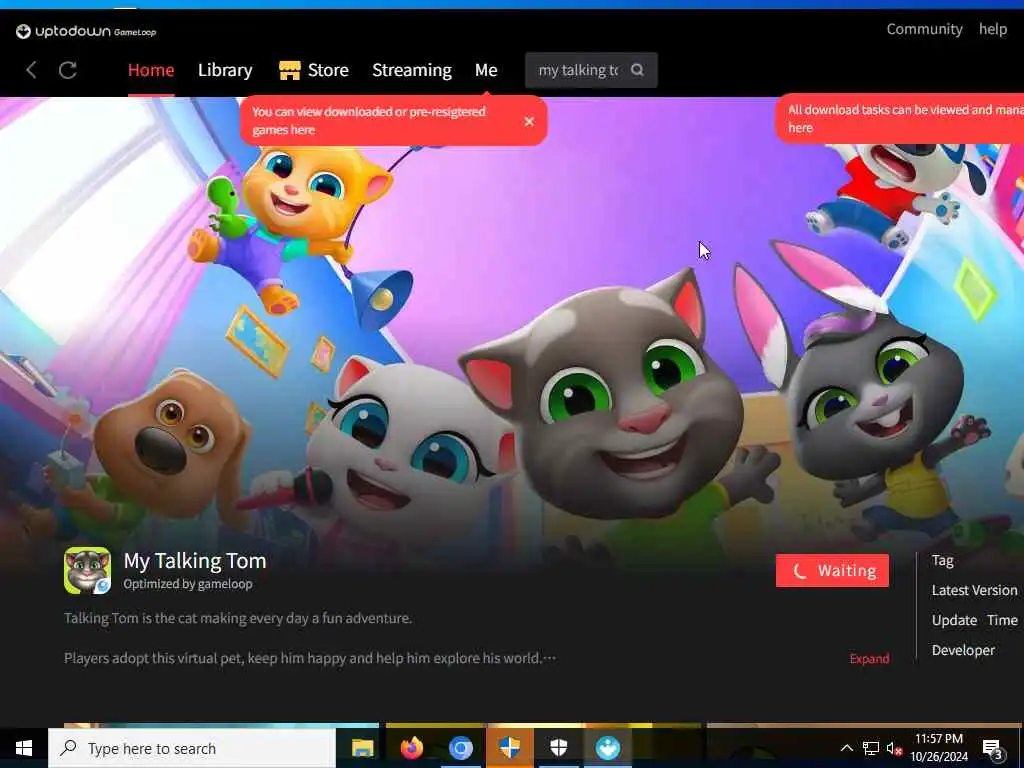Viewport: 1024px width, 768px height.
Task: Click the taskbar search box
Action: pos(192,748)
